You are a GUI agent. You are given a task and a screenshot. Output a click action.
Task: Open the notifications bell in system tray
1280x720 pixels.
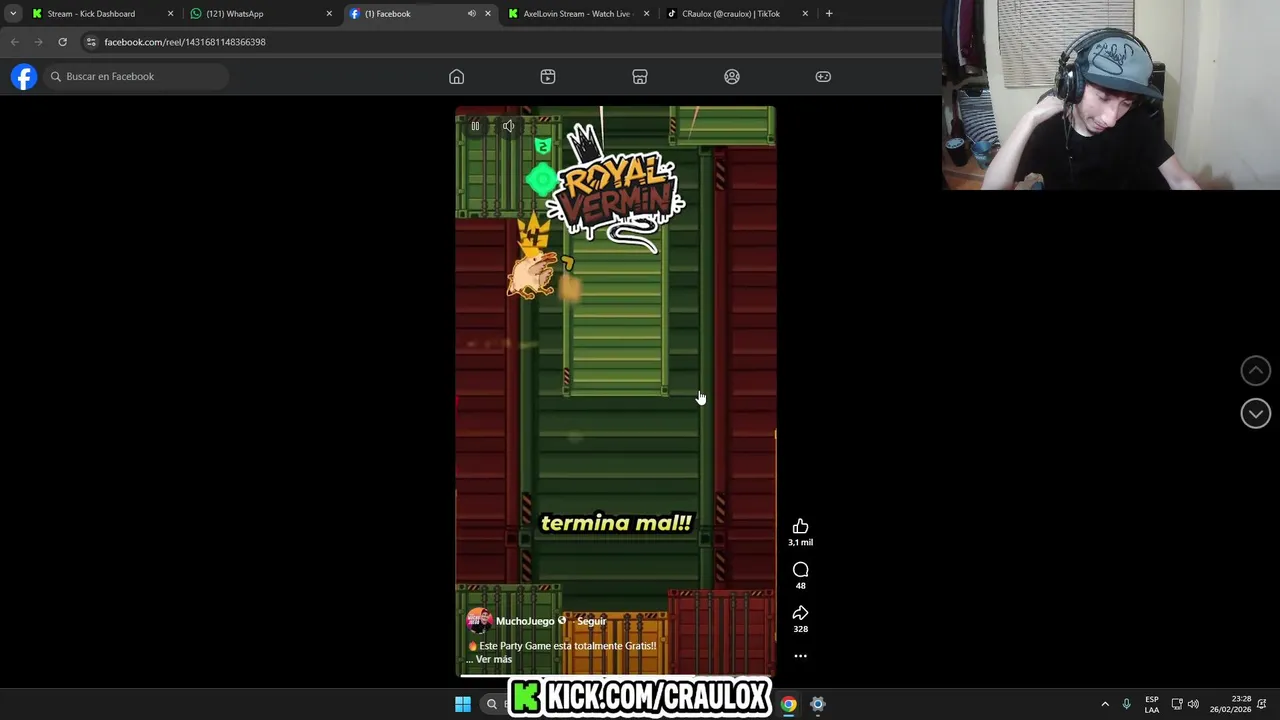1262,704
